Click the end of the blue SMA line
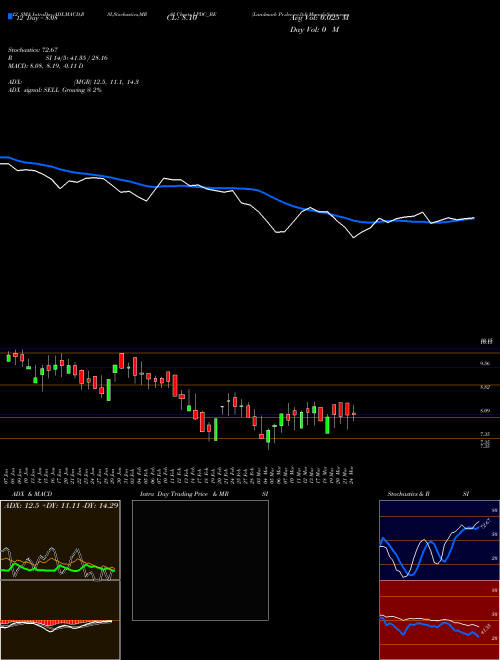The width and height of the screenshot is (500, 660). pyautogui.click(x=473, y=218)
